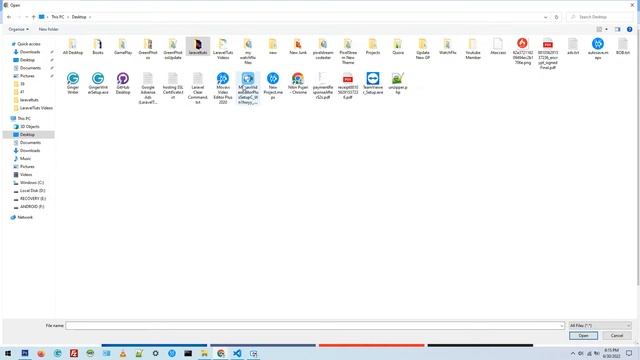Image resolution: width=640 pixels, height=360 pixels.
Task: Click the New folder button
Action: (x=49, y=29)
